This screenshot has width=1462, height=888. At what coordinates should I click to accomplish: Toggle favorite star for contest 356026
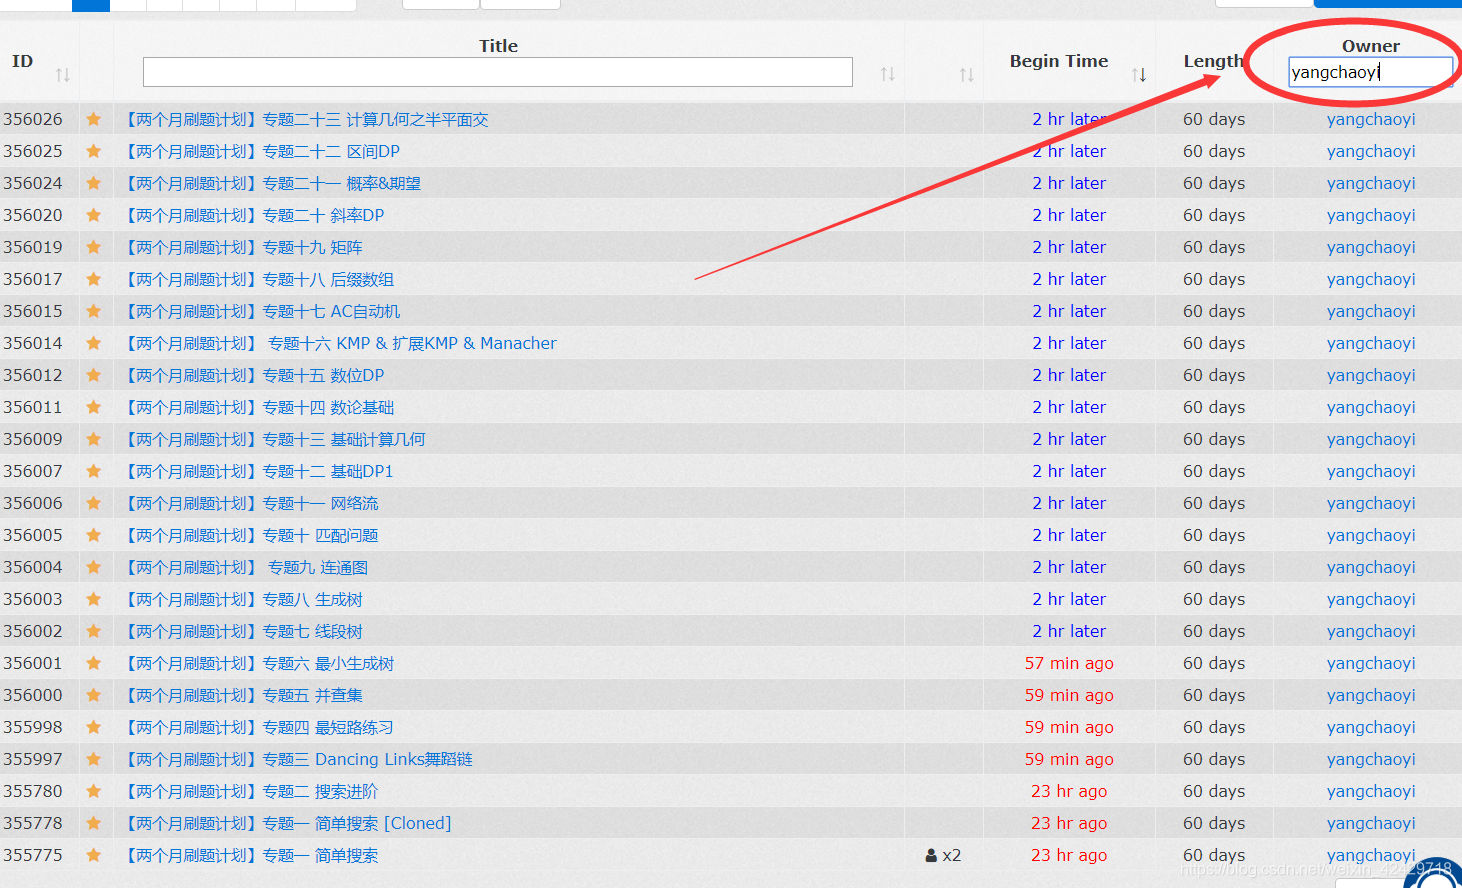[94, 119]
